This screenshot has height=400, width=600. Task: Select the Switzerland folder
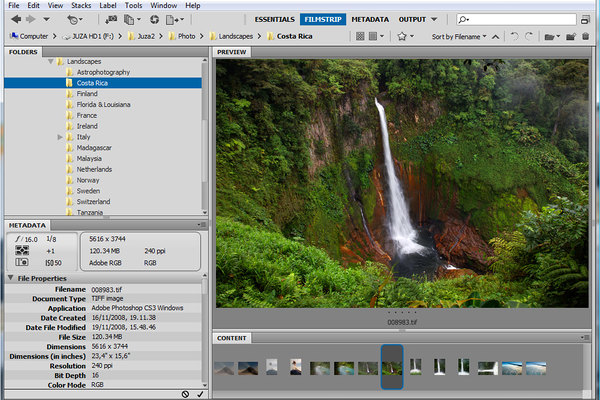coord(93,201)
